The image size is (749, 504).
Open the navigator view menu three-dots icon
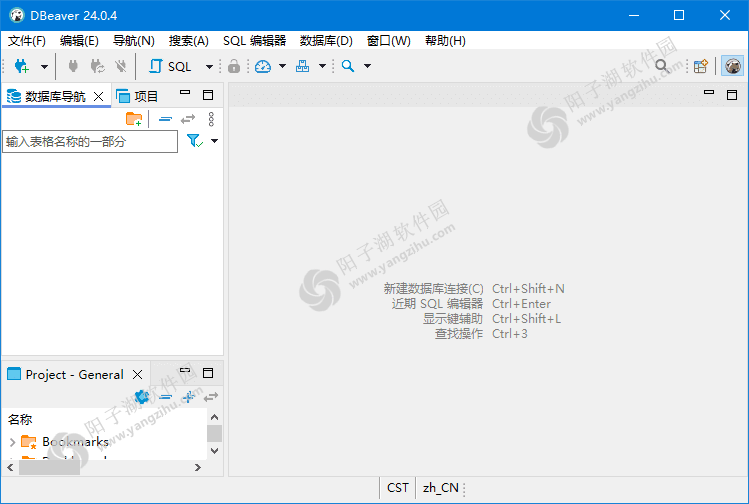pos(211,119)
